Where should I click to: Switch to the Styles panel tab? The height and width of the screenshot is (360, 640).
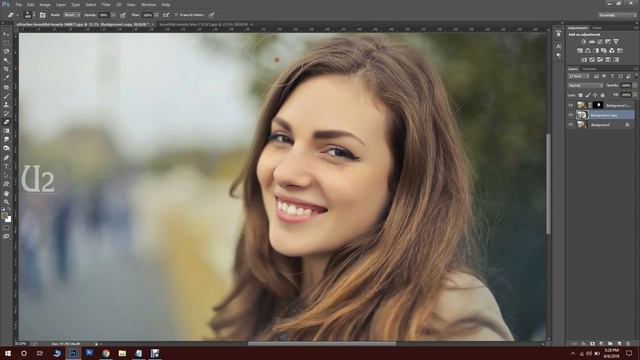597,28
